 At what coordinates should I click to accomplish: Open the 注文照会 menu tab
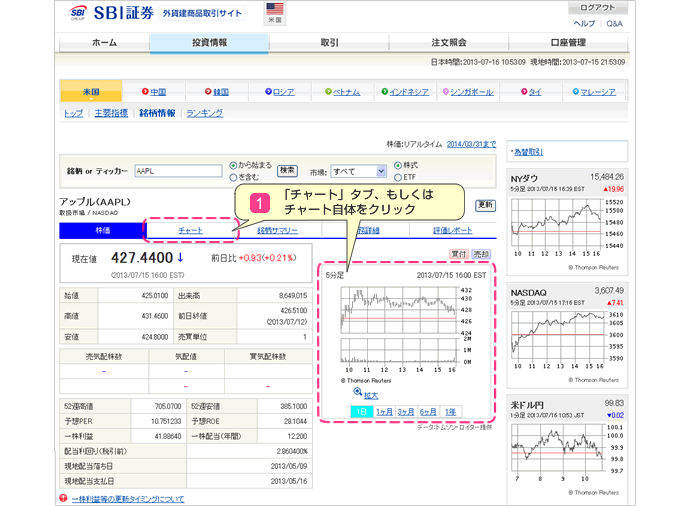[x=449, y=43]
